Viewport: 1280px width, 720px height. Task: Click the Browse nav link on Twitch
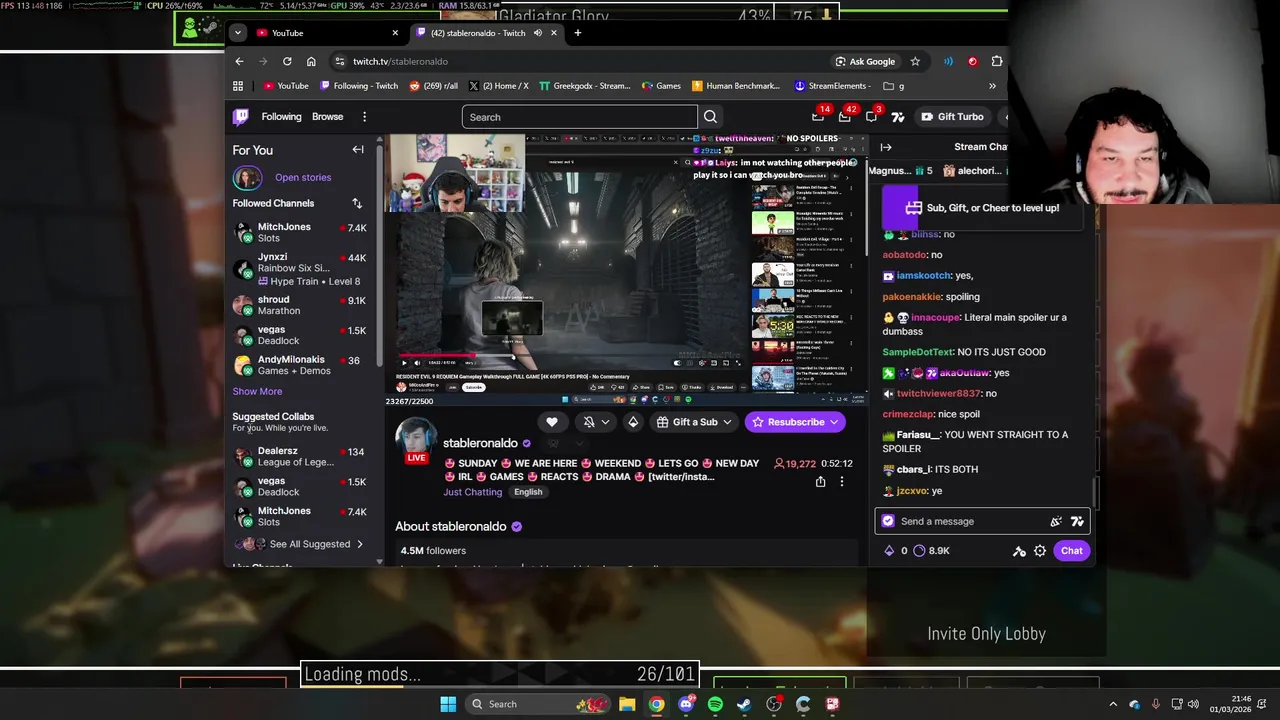(327, 117)
